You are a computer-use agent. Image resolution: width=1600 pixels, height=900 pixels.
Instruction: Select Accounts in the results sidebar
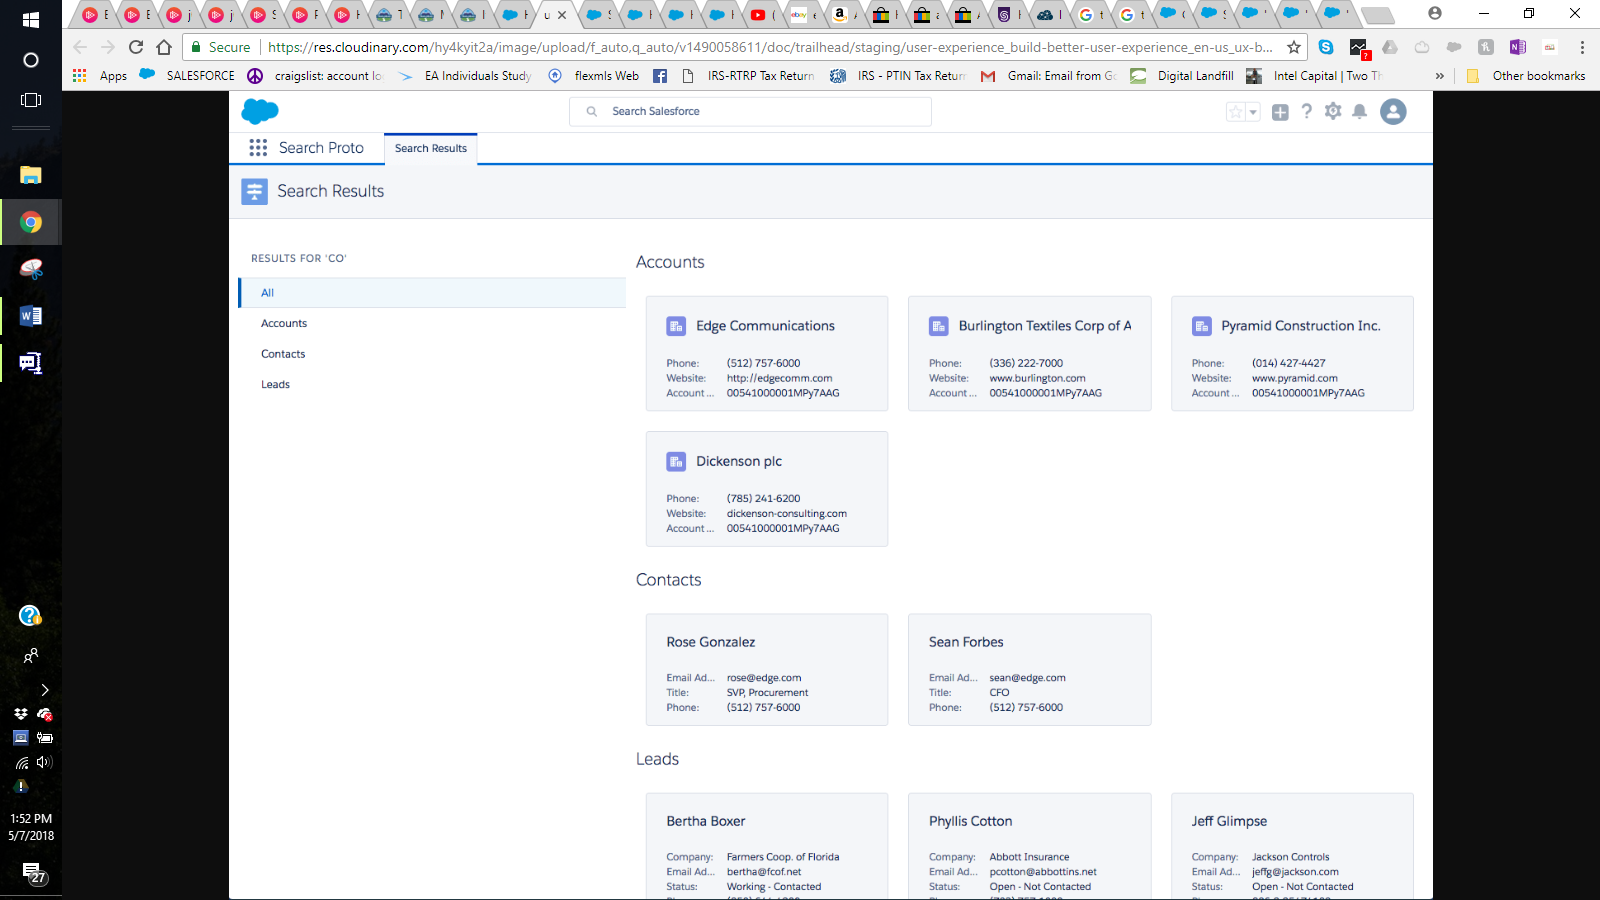tap(284, 323)
